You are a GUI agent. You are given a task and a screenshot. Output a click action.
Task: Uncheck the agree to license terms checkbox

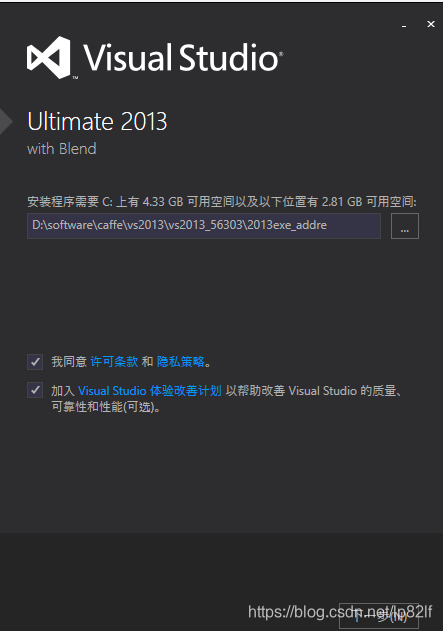point(35,362)
